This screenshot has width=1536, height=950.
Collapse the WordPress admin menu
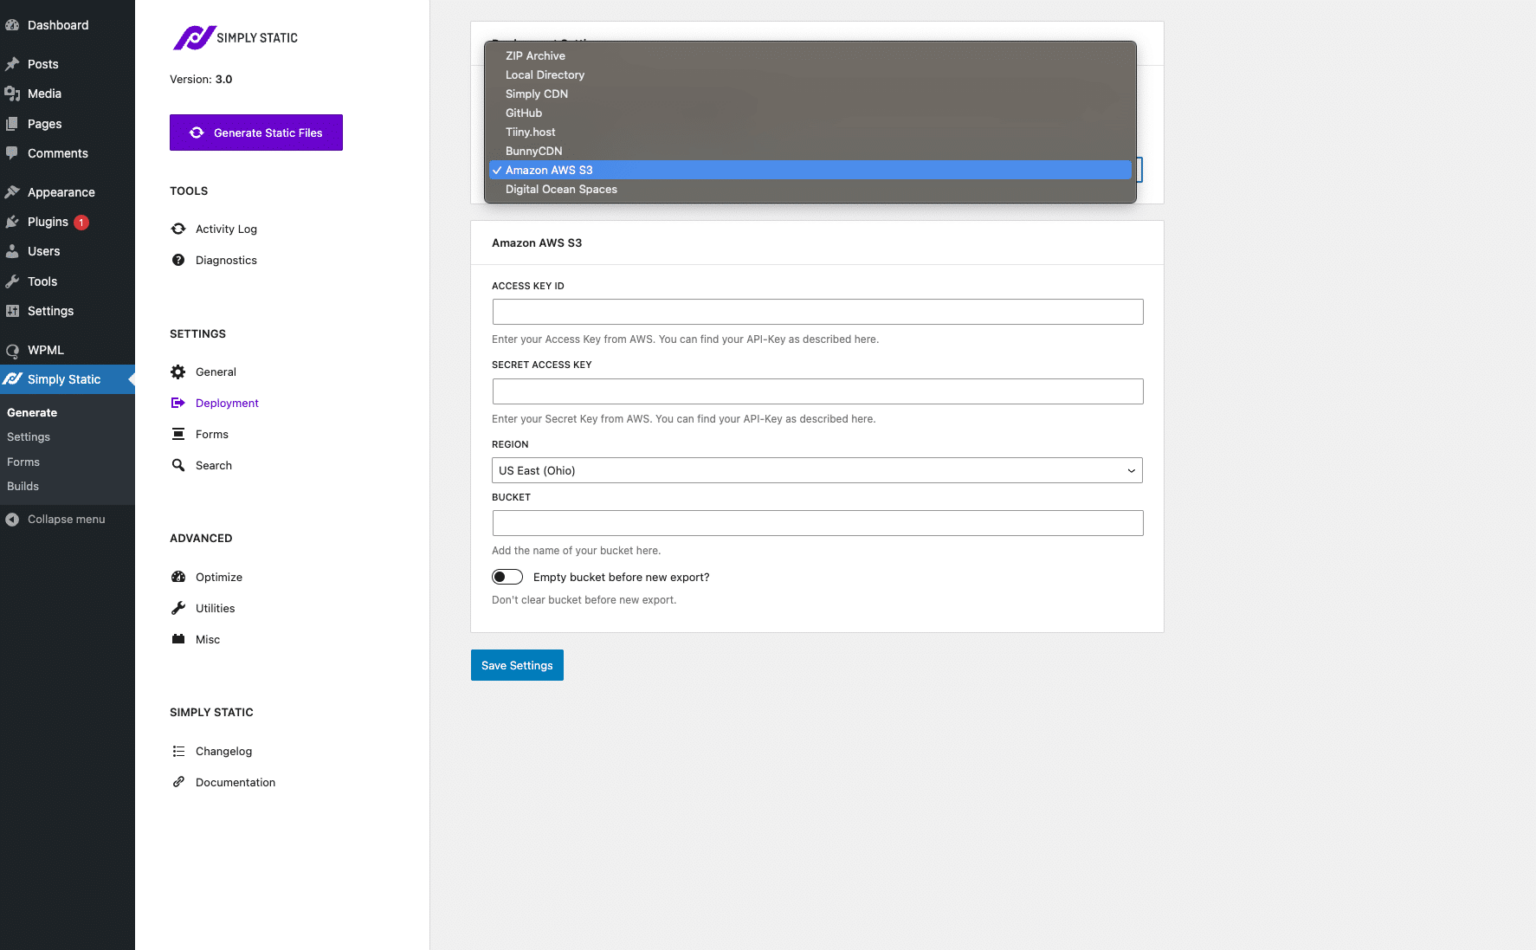(66, 519)
